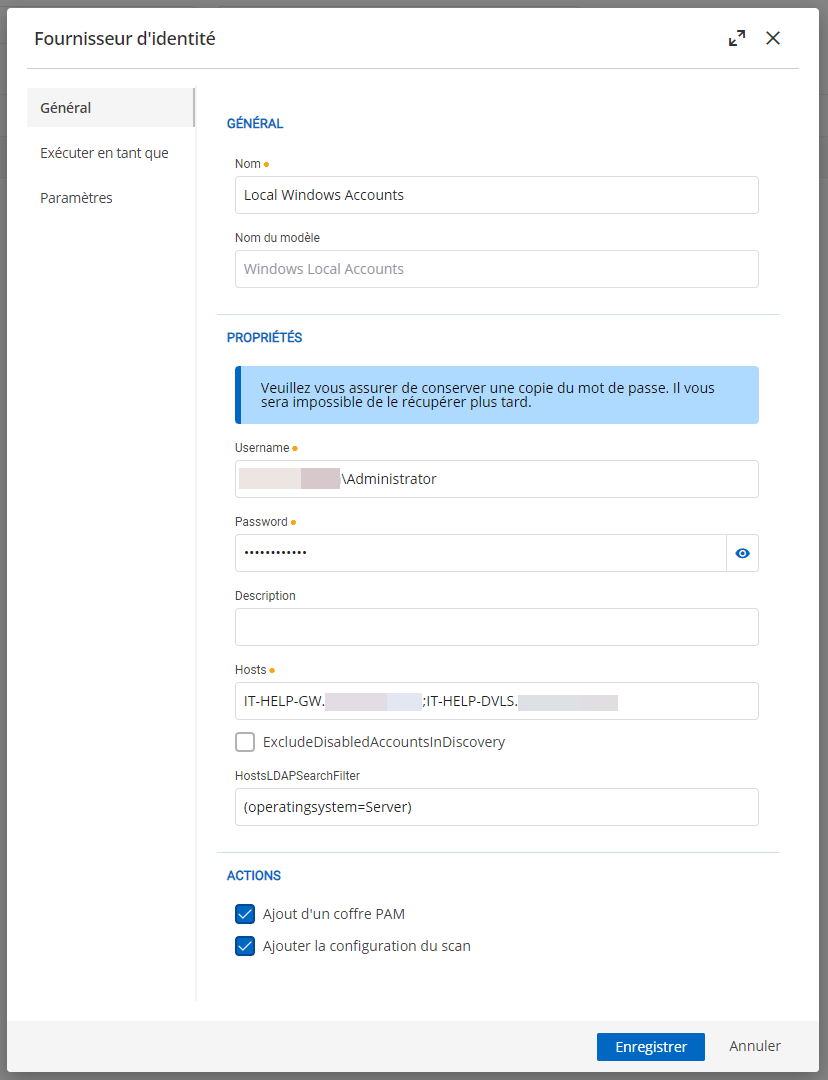The image size is (828, 1080).
Task: Open the Paramètres tab
Action: pyautogui.click(x=76, y=198)
